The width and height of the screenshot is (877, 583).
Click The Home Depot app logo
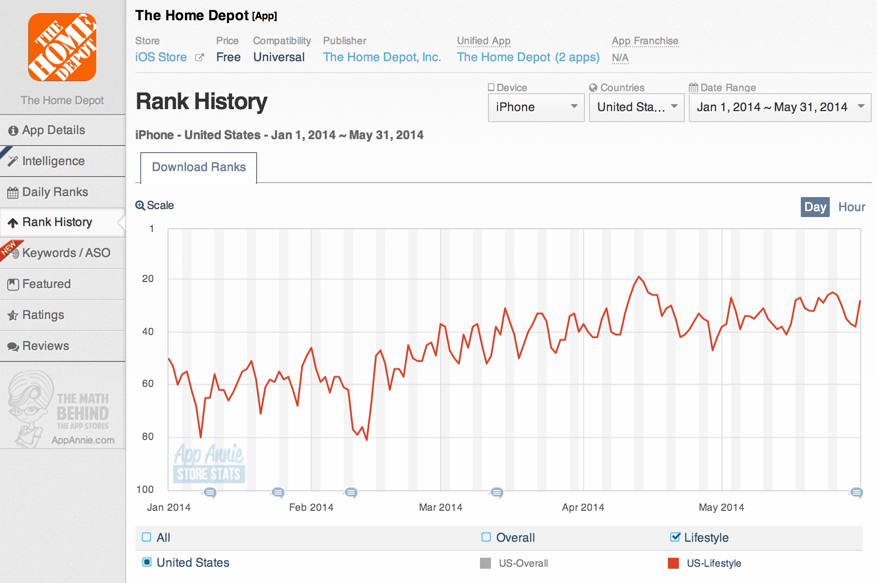pos(62,47)
